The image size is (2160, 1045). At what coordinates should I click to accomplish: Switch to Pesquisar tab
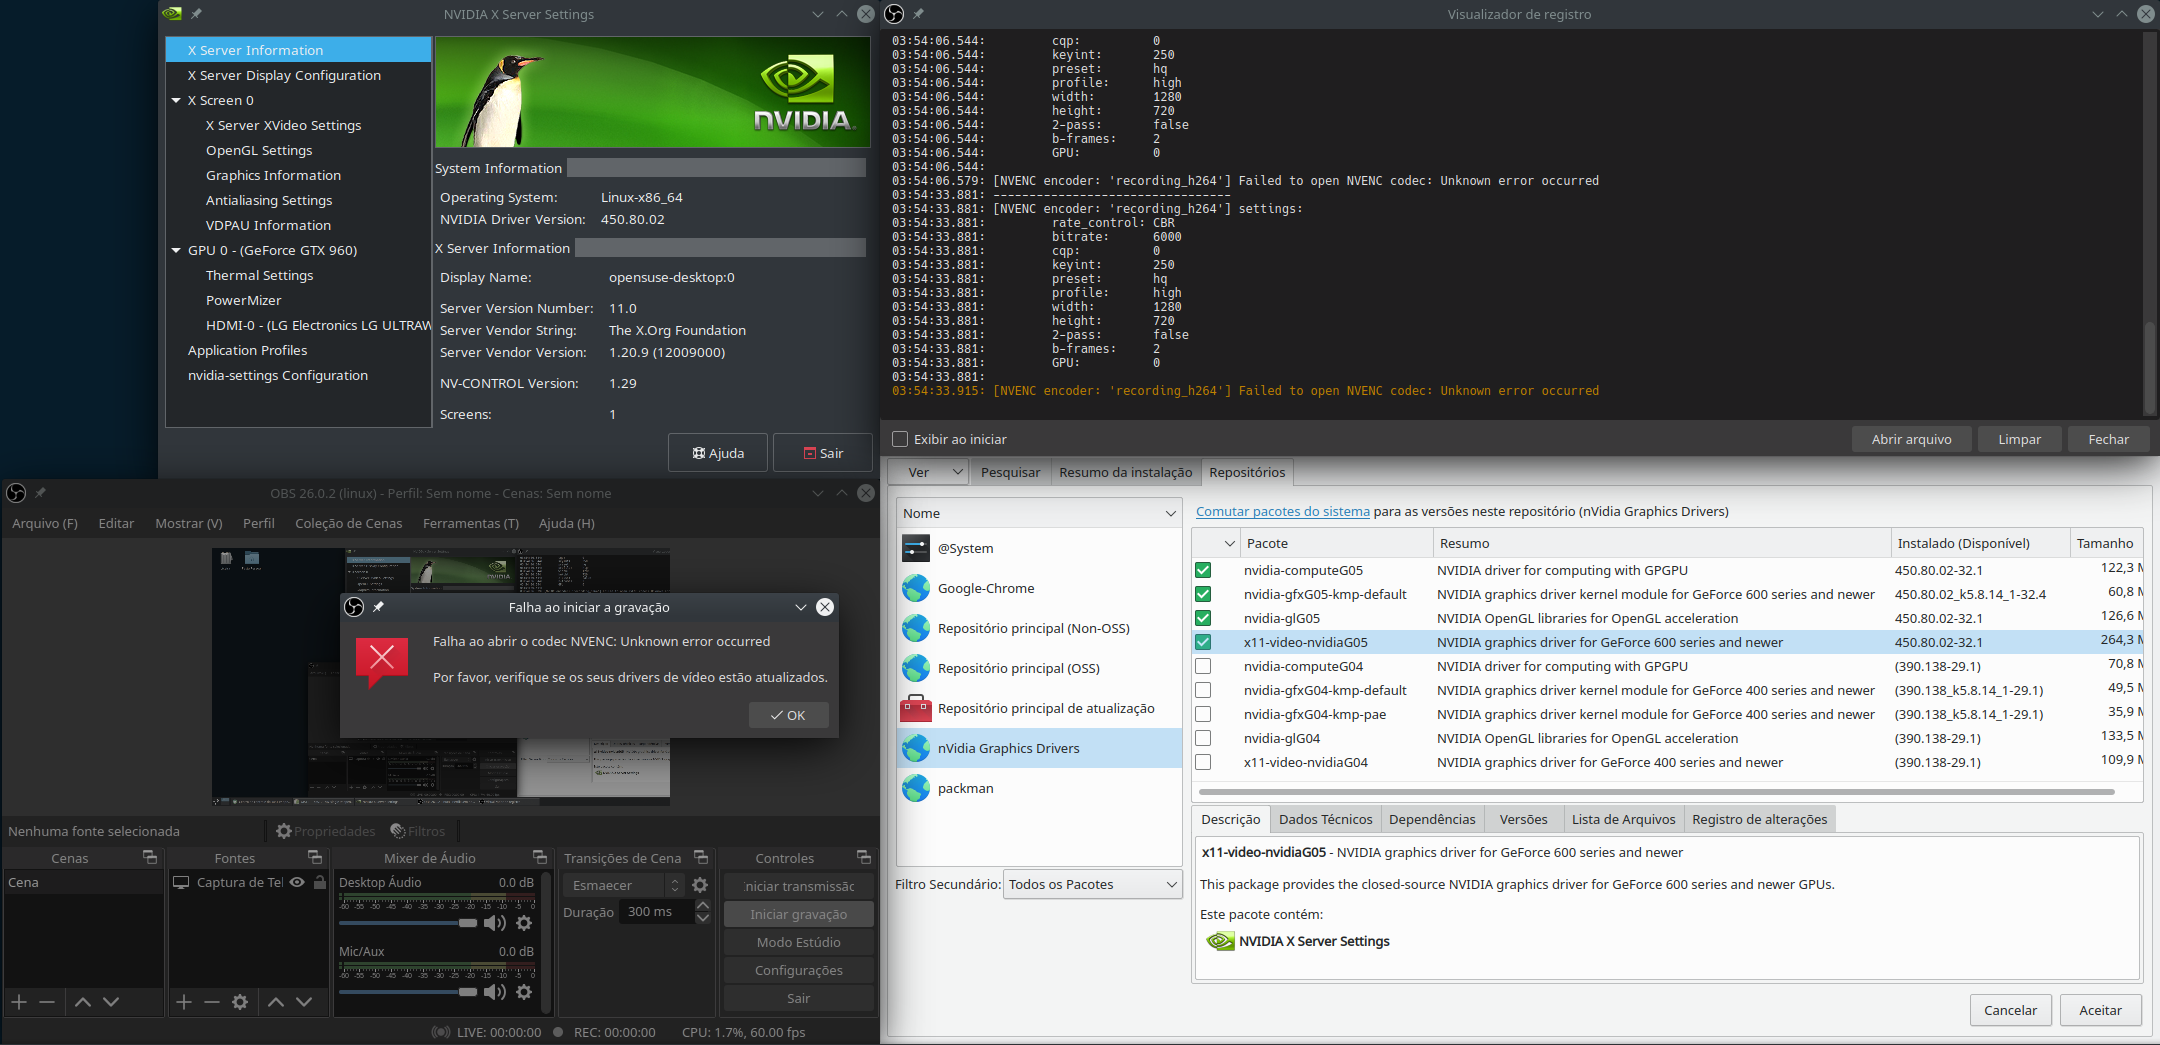[x=1010, y=472]
